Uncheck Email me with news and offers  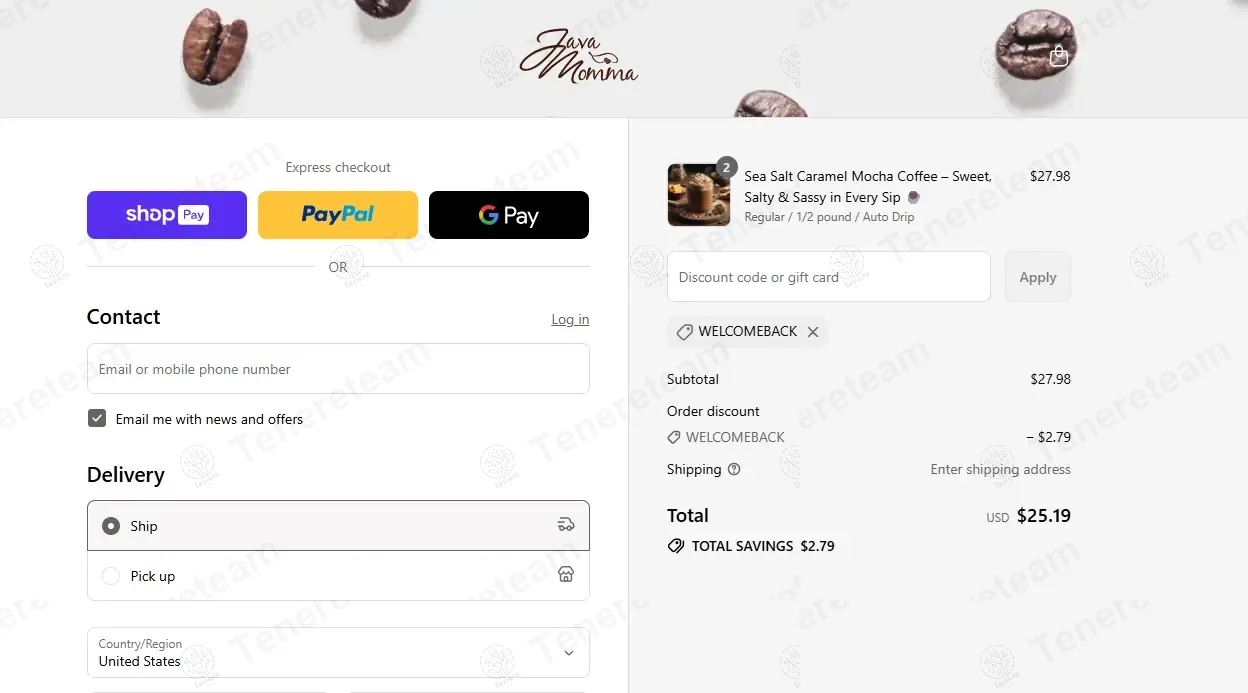[97, 419]
